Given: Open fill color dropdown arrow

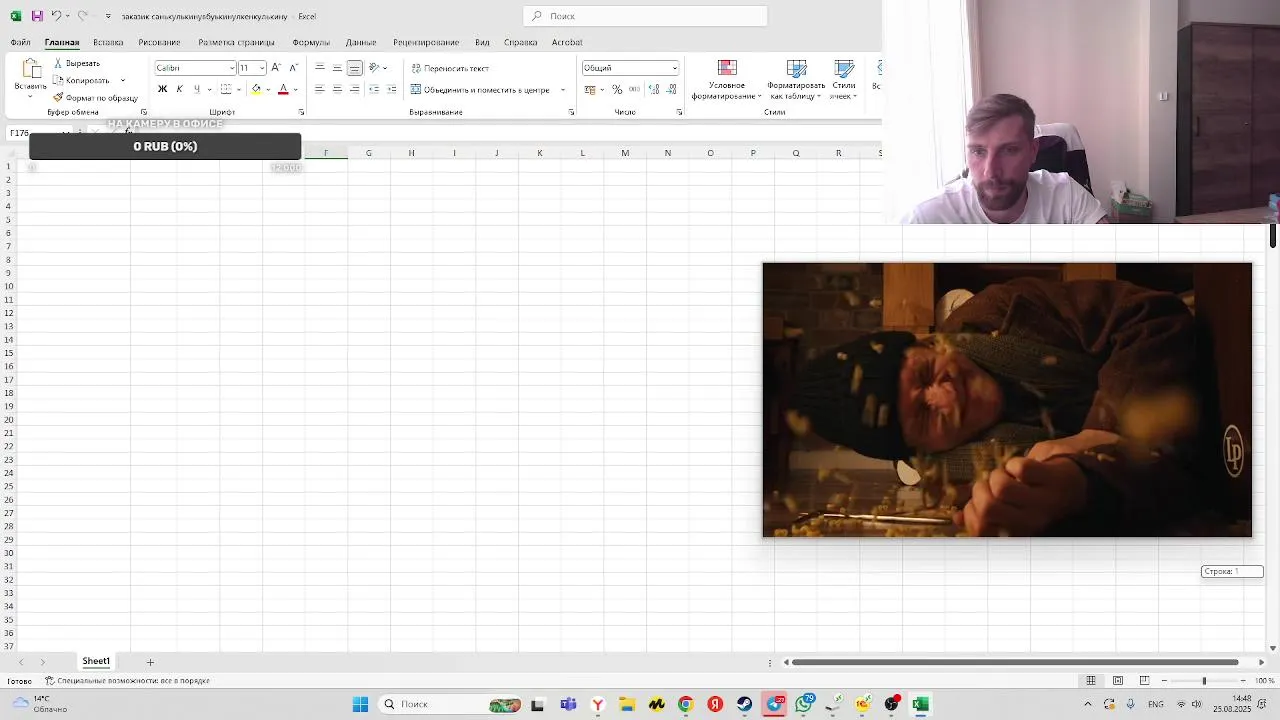Looking at the screenshot, I should [268, 90].
